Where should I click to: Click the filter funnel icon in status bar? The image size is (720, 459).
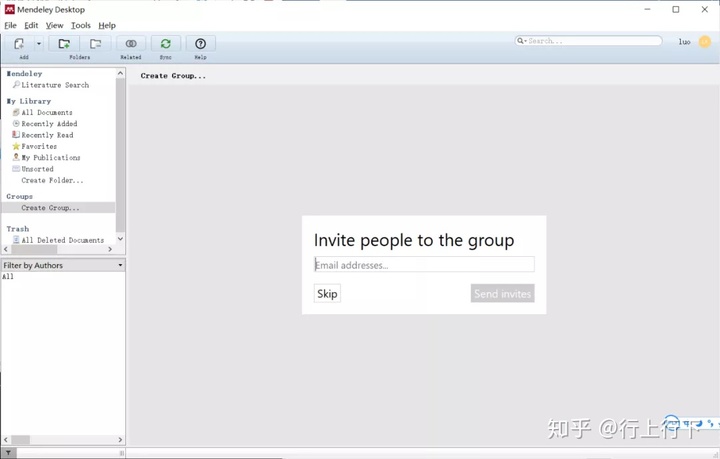8,453
